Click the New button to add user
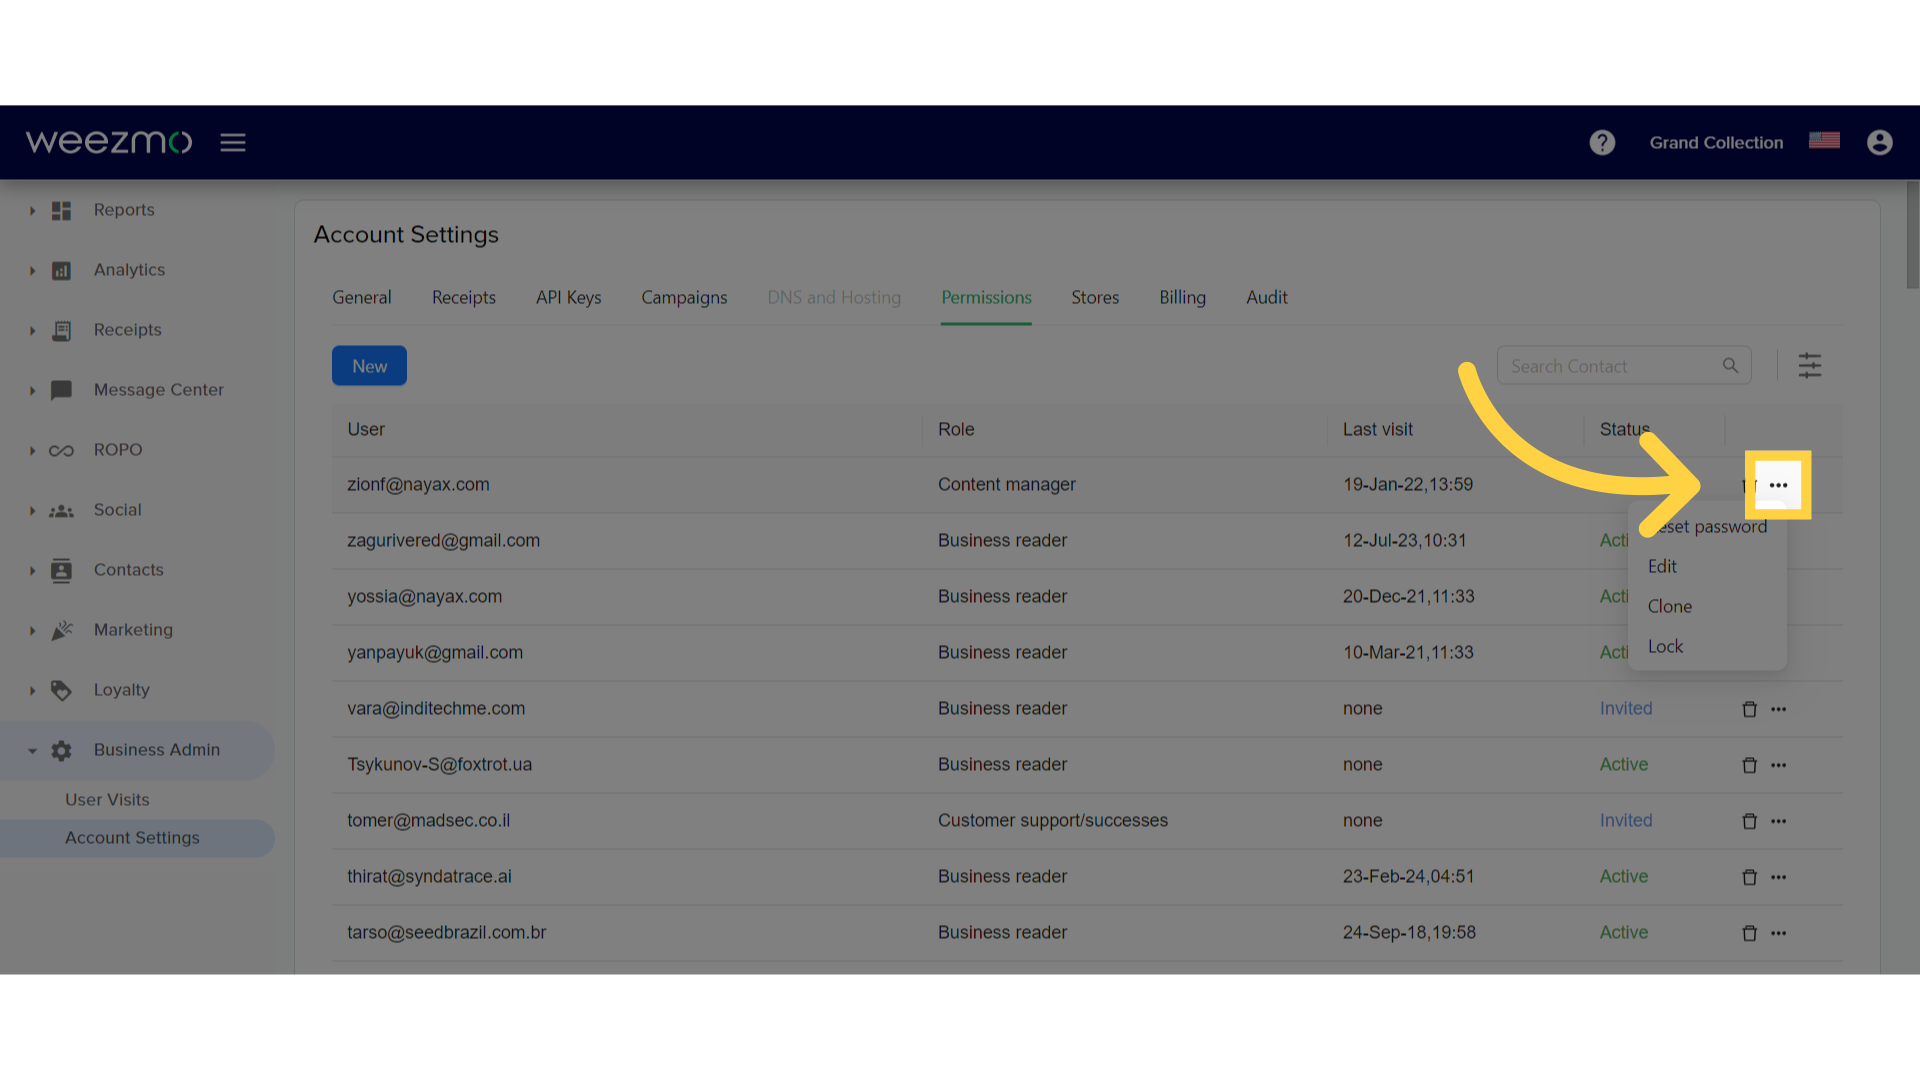This screenshot has height=1080, width=1920. 369,365
